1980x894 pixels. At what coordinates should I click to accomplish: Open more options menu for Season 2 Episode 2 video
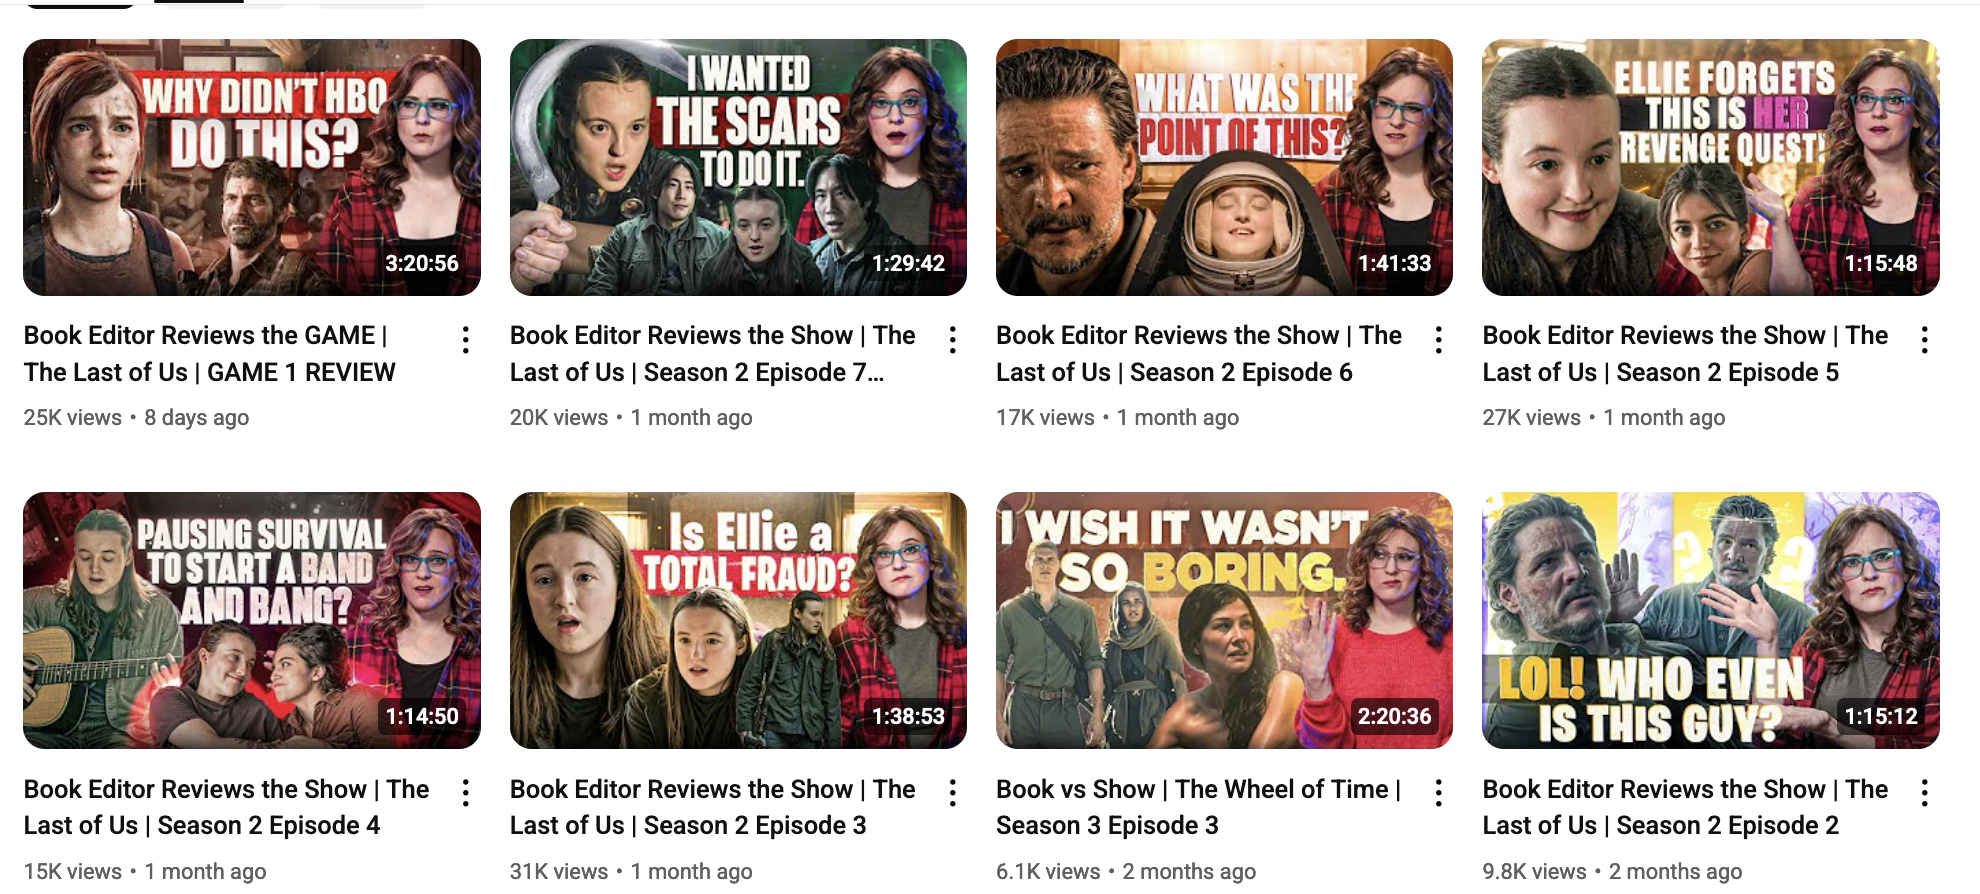(x=1925, y=794)
